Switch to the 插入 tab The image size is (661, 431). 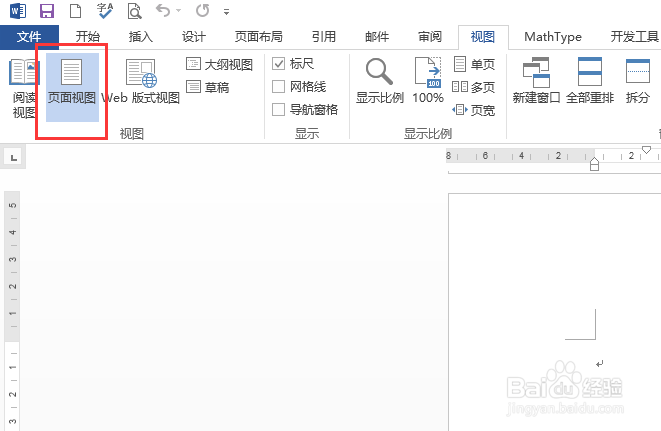point(140,37)
